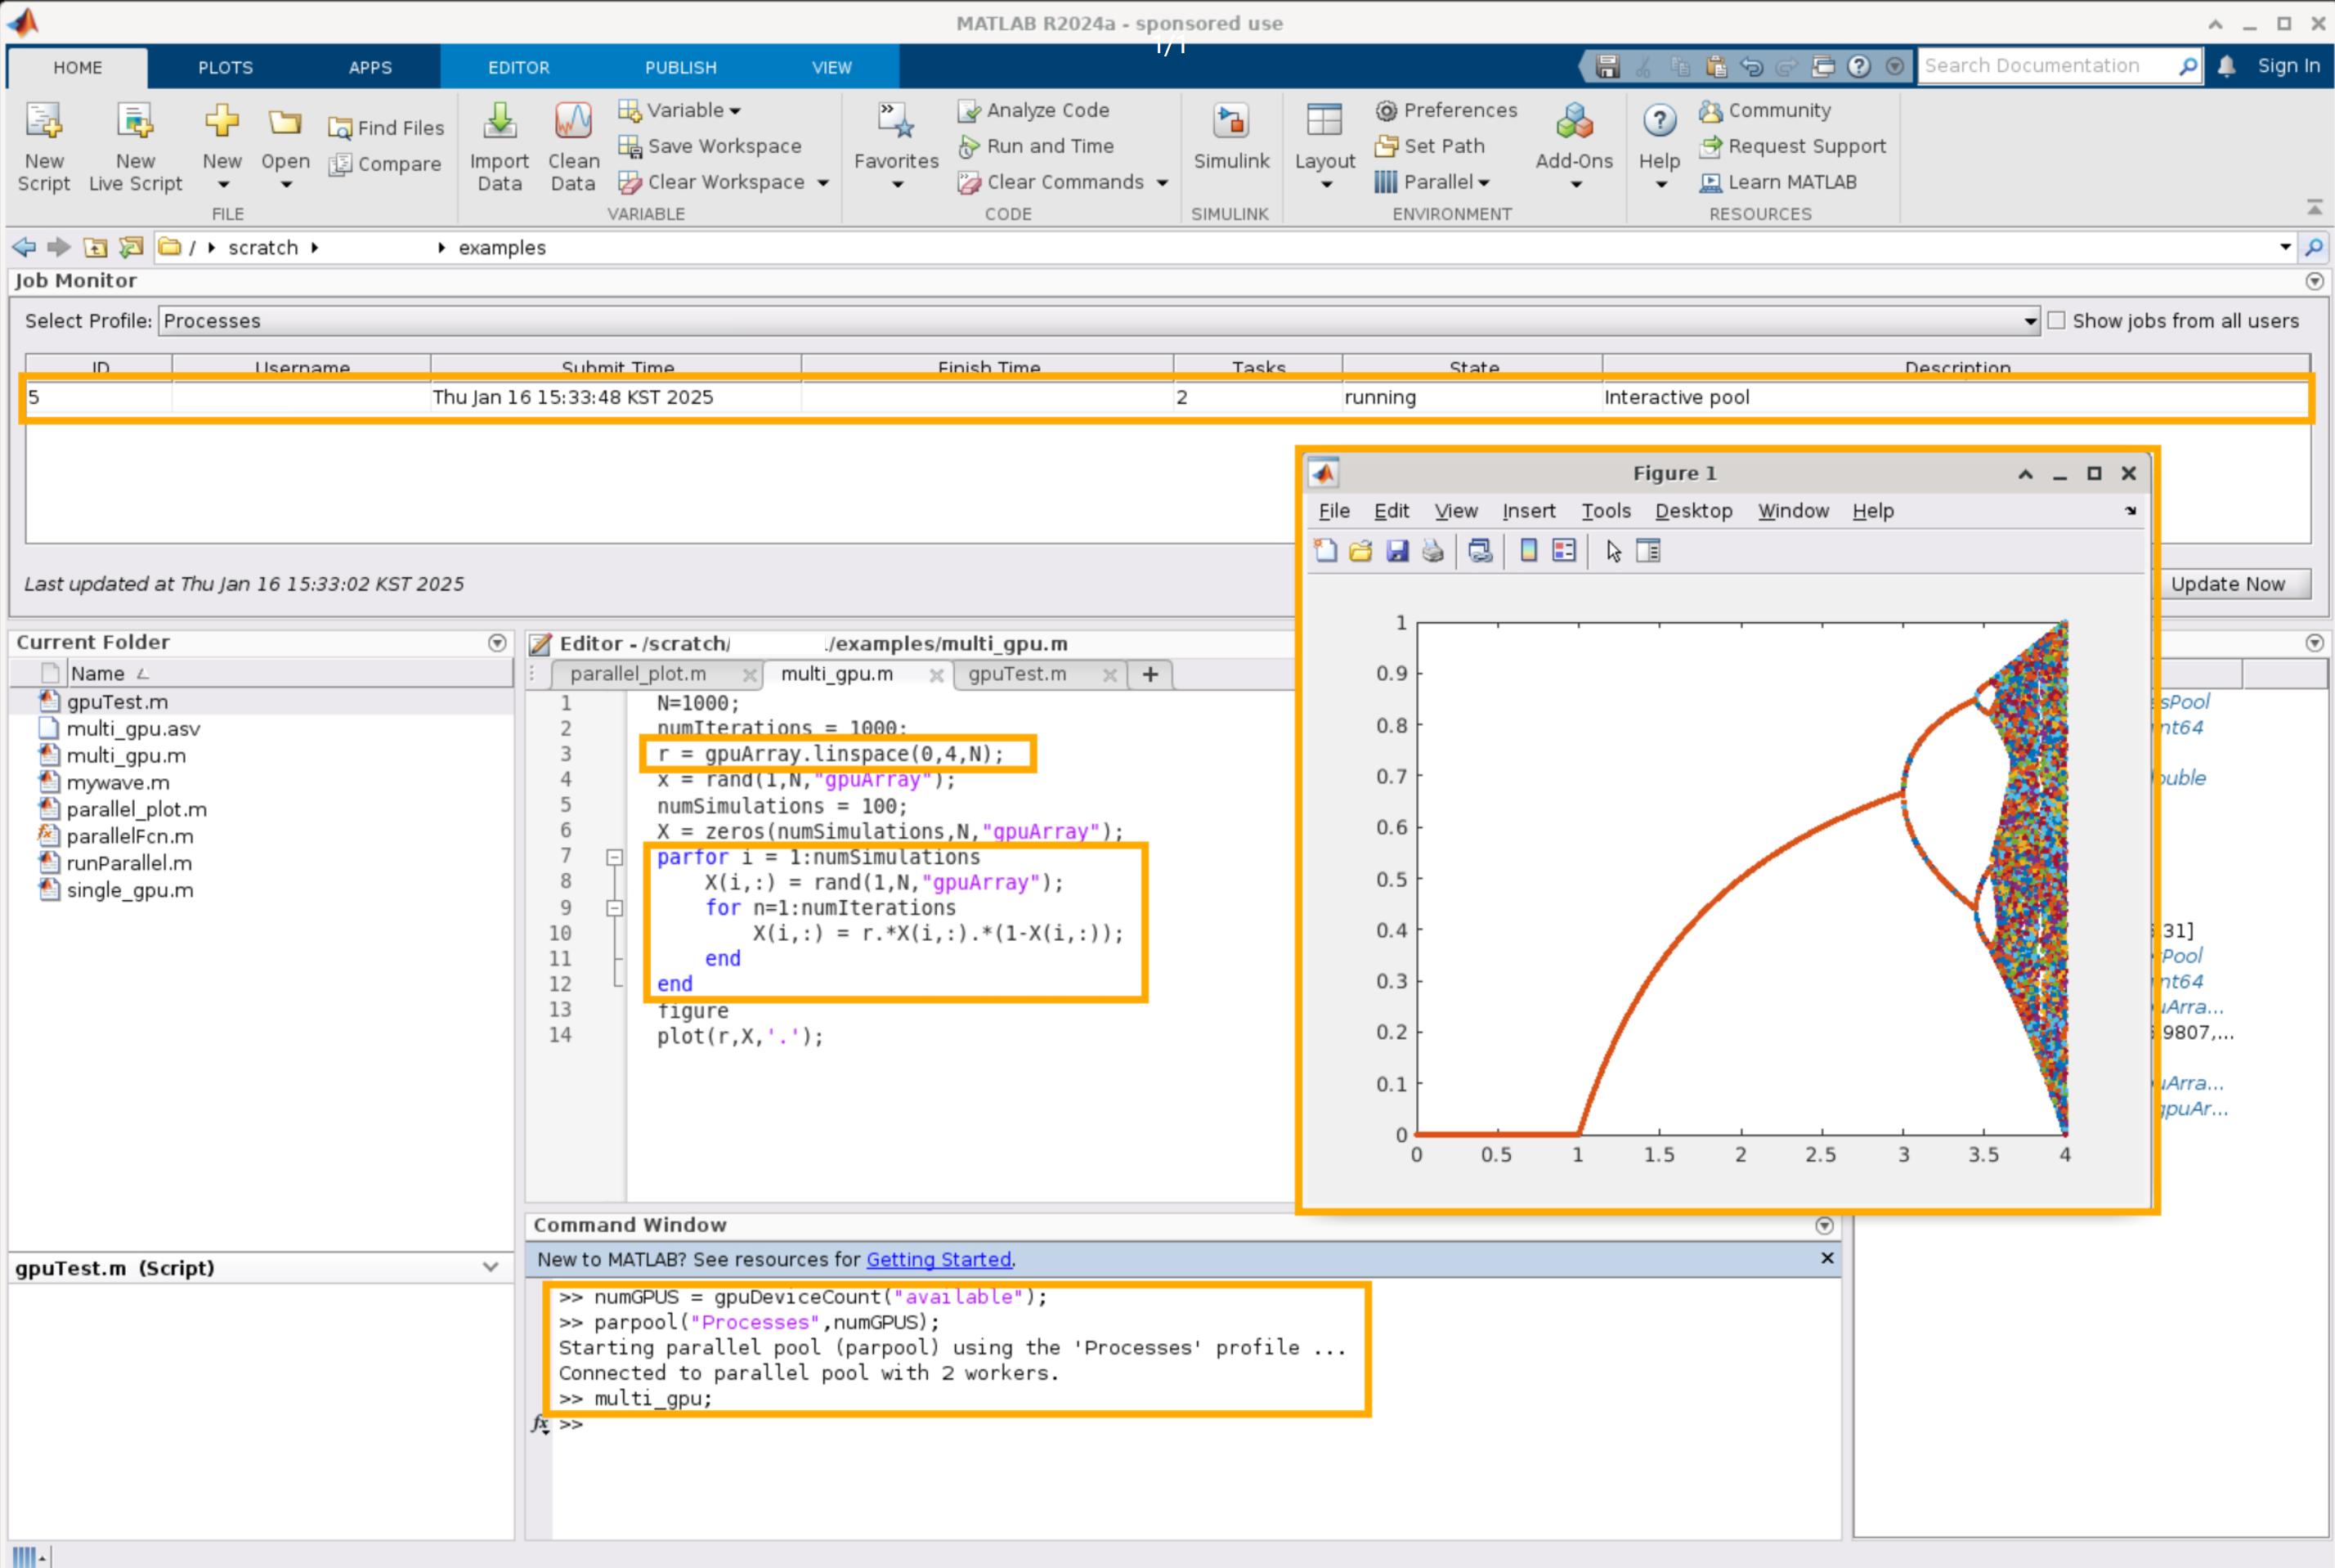Close the Getting Started banner

pyautogui.click(x=1827, y=1258)
